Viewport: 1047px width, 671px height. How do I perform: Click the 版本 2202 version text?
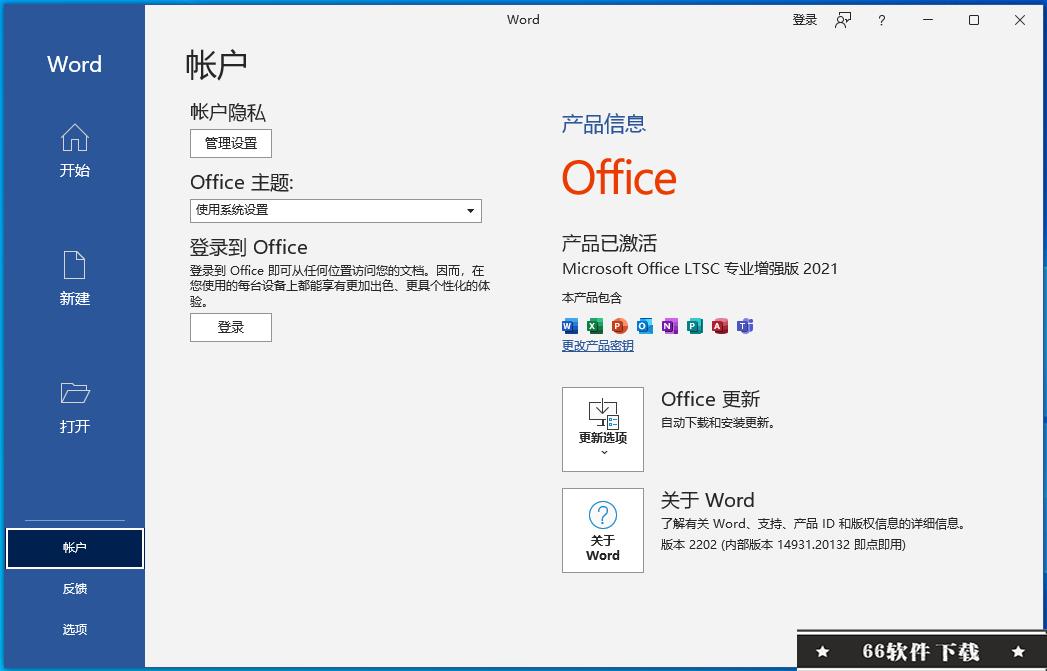pyautogui.click(x=783, y=545)
